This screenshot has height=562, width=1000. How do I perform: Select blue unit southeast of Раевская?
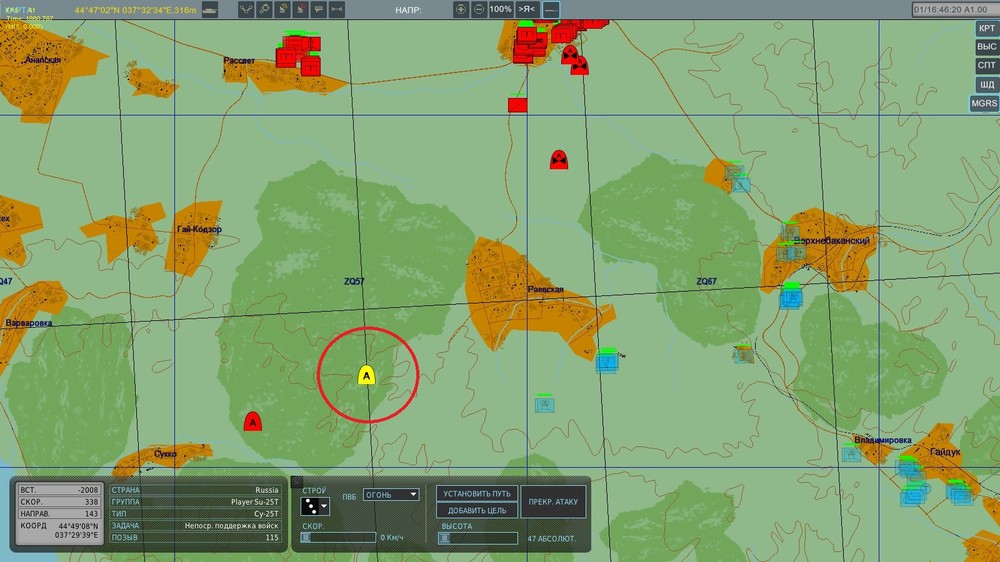click(x=607, y=361)
